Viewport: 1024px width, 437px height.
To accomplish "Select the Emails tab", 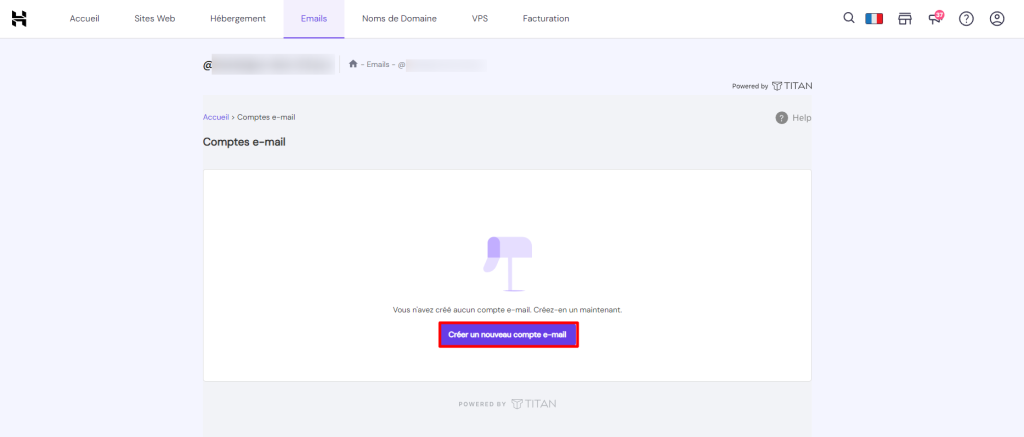I will [314, 18].
